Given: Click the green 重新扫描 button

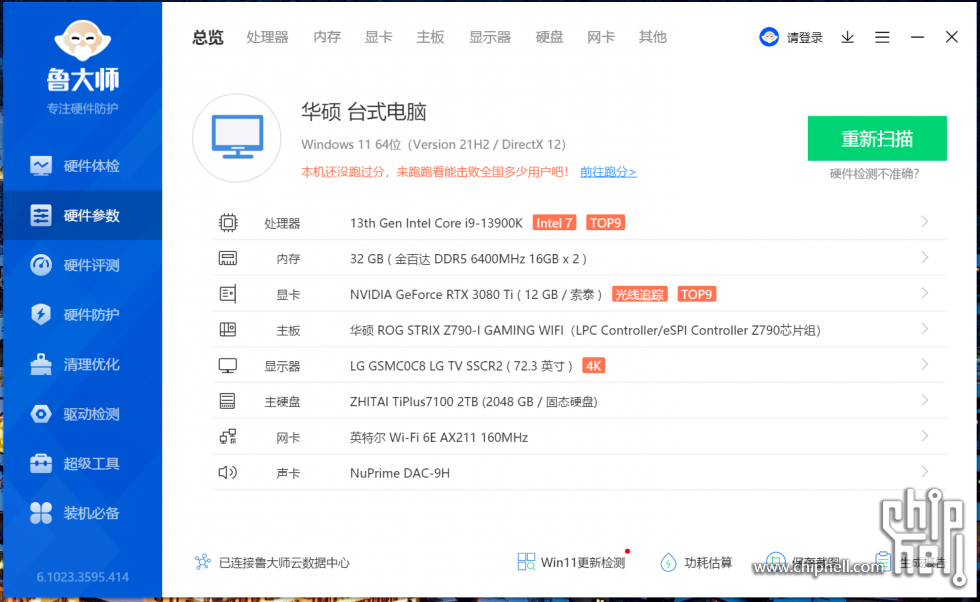Looking at the screenshot, I should (877, 138).
